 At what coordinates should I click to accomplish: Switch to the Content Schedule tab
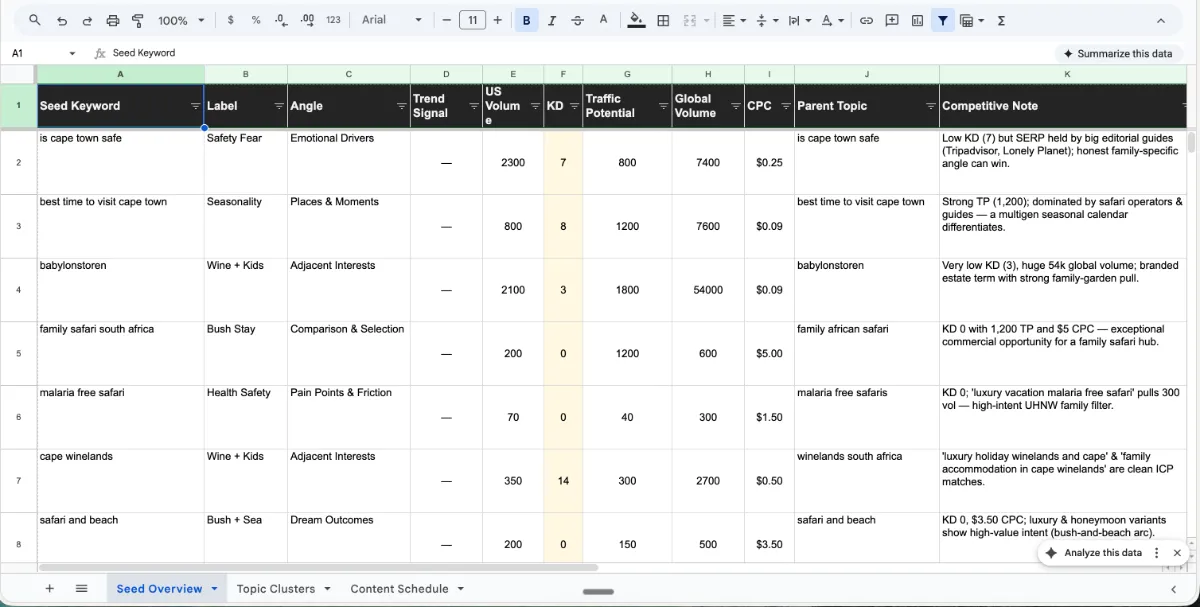click(x=399, y=589)
